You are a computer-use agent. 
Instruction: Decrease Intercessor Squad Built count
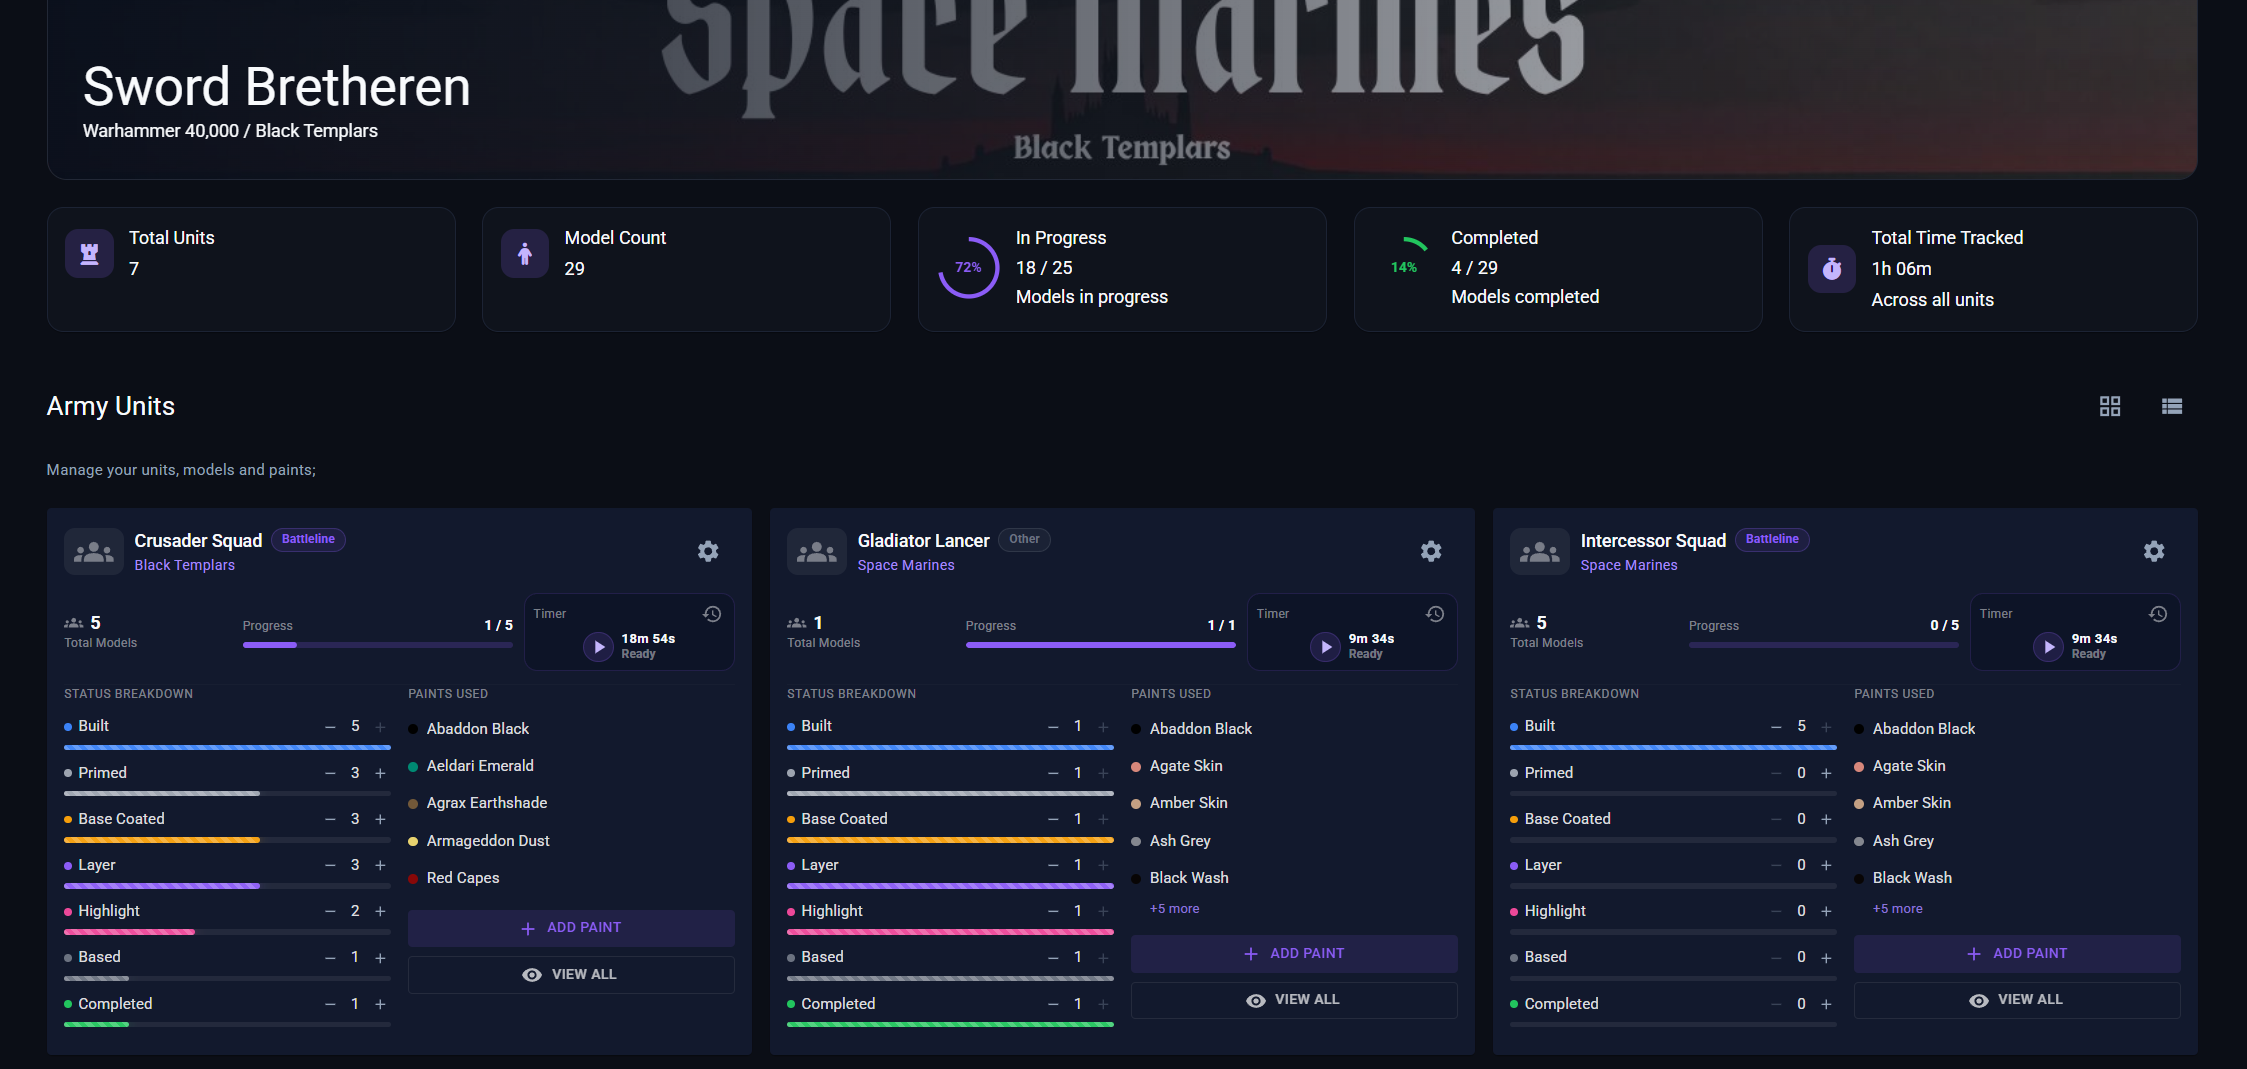1776,727
